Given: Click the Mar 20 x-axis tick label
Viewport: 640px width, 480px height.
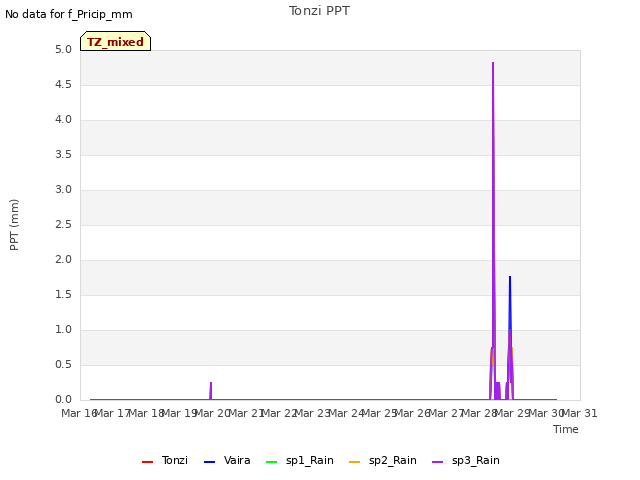Looking at the screenshot, I should coord(212,413).
